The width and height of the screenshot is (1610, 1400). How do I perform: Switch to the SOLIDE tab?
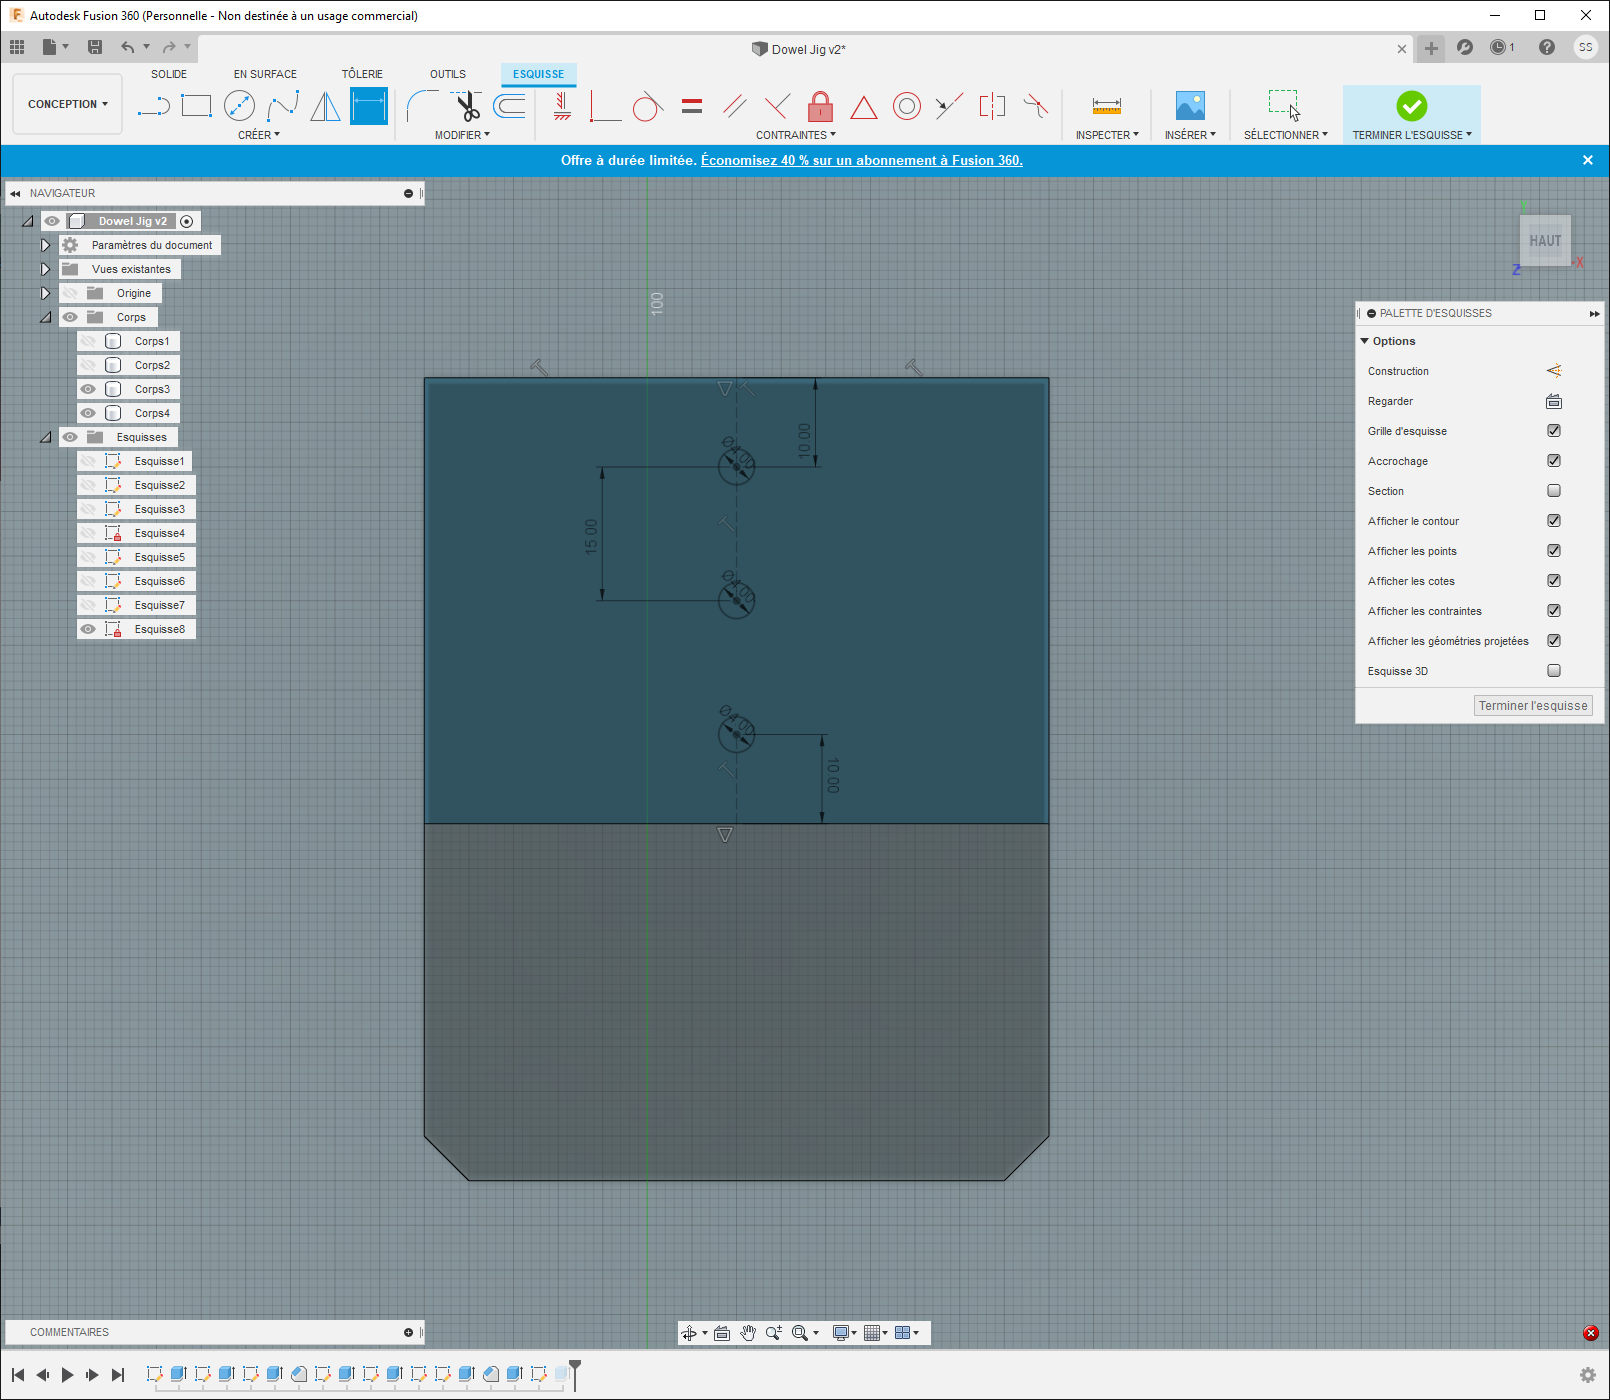coord(169,74)
